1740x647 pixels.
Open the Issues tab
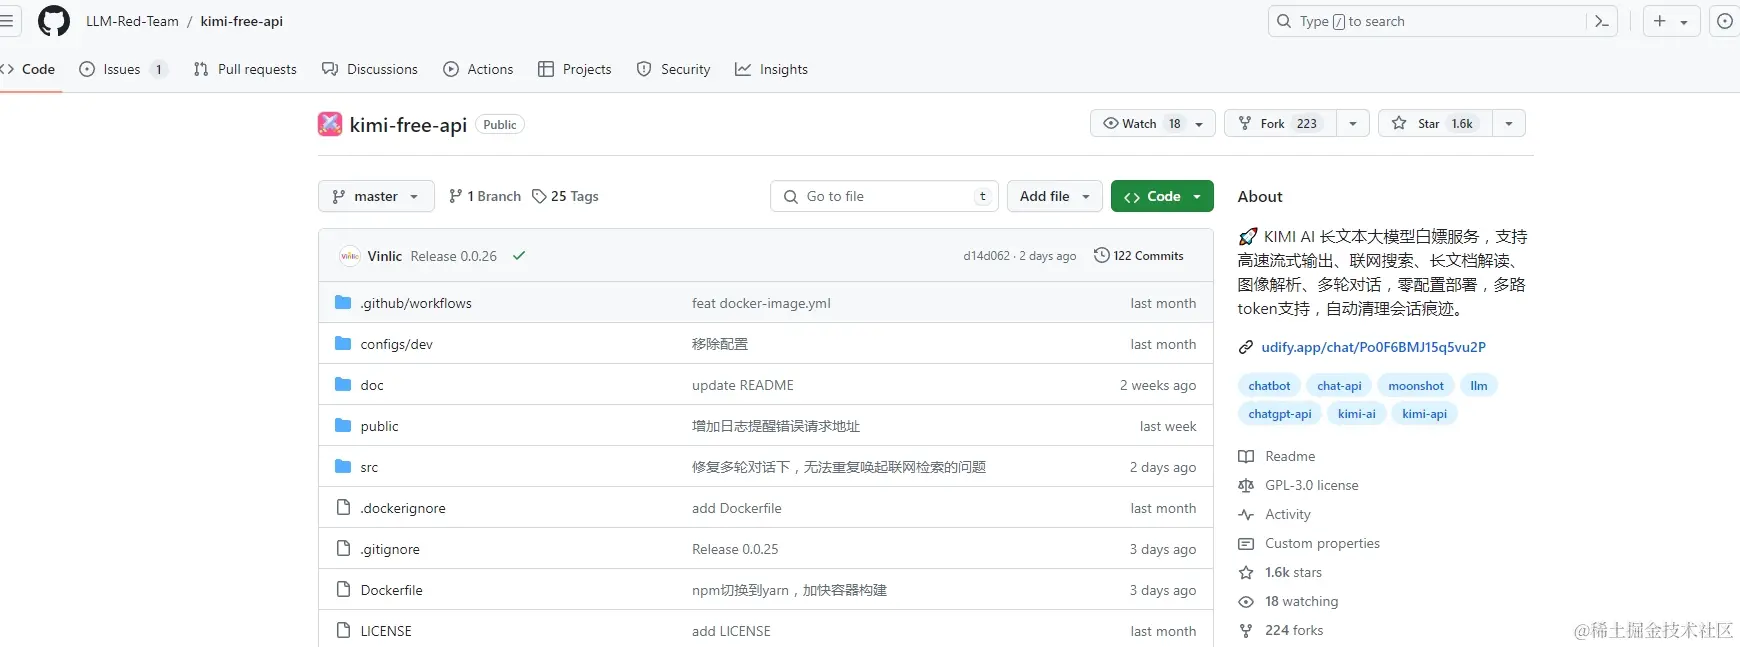pyautogui.click(x=123, y=69)
